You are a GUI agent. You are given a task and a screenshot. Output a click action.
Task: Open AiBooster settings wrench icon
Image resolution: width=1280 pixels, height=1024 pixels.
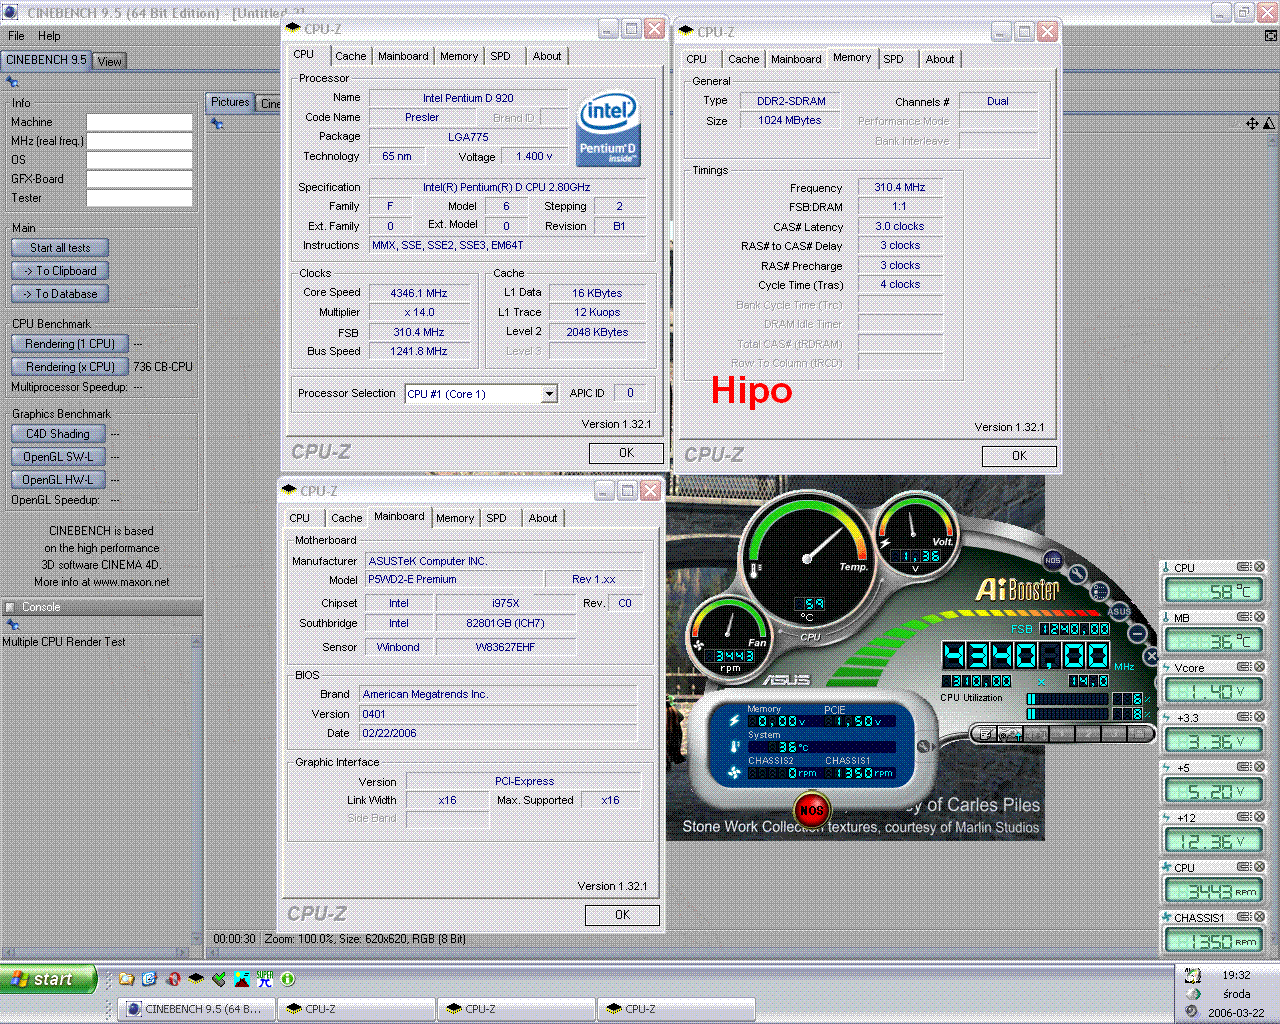(1077, 574)
